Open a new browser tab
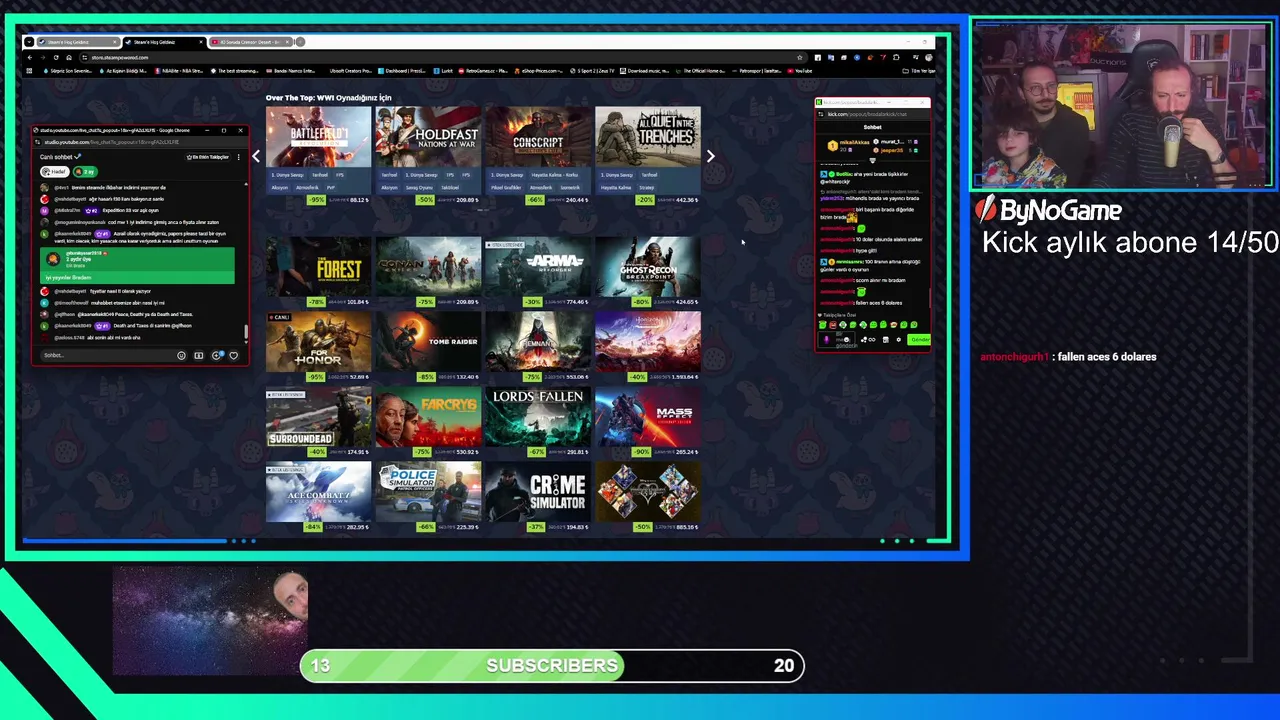Screen dimensions: 1280x720 (x=299, y=42)
